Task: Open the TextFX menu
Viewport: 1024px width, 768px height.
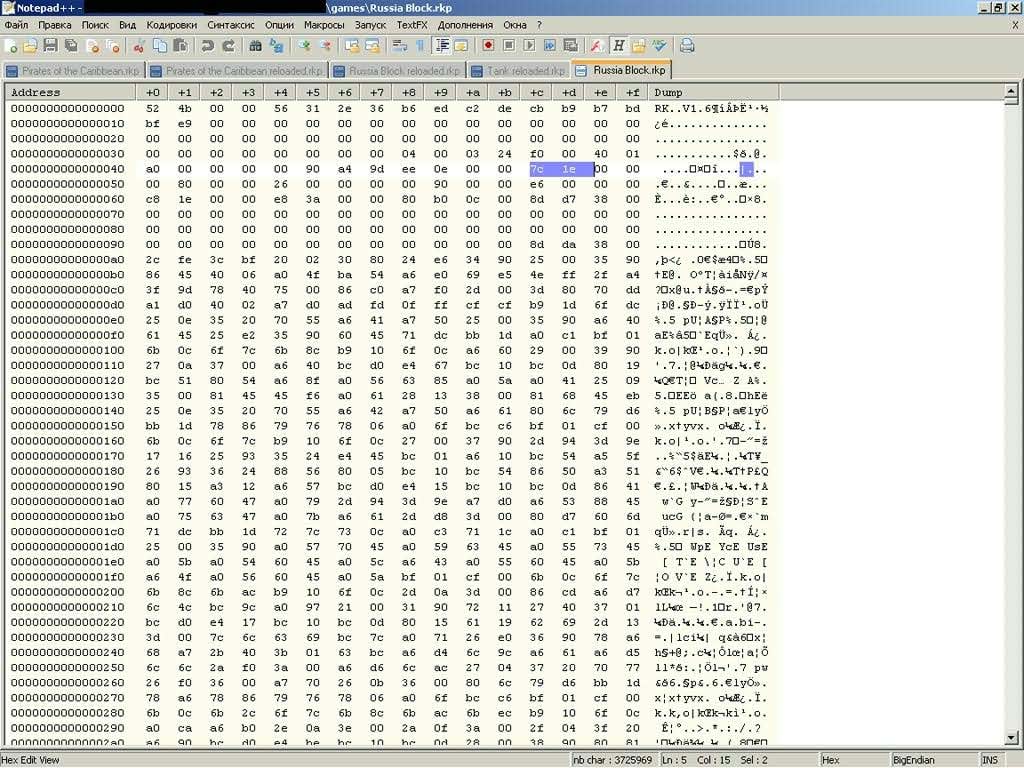Action: tap(412, 25)
